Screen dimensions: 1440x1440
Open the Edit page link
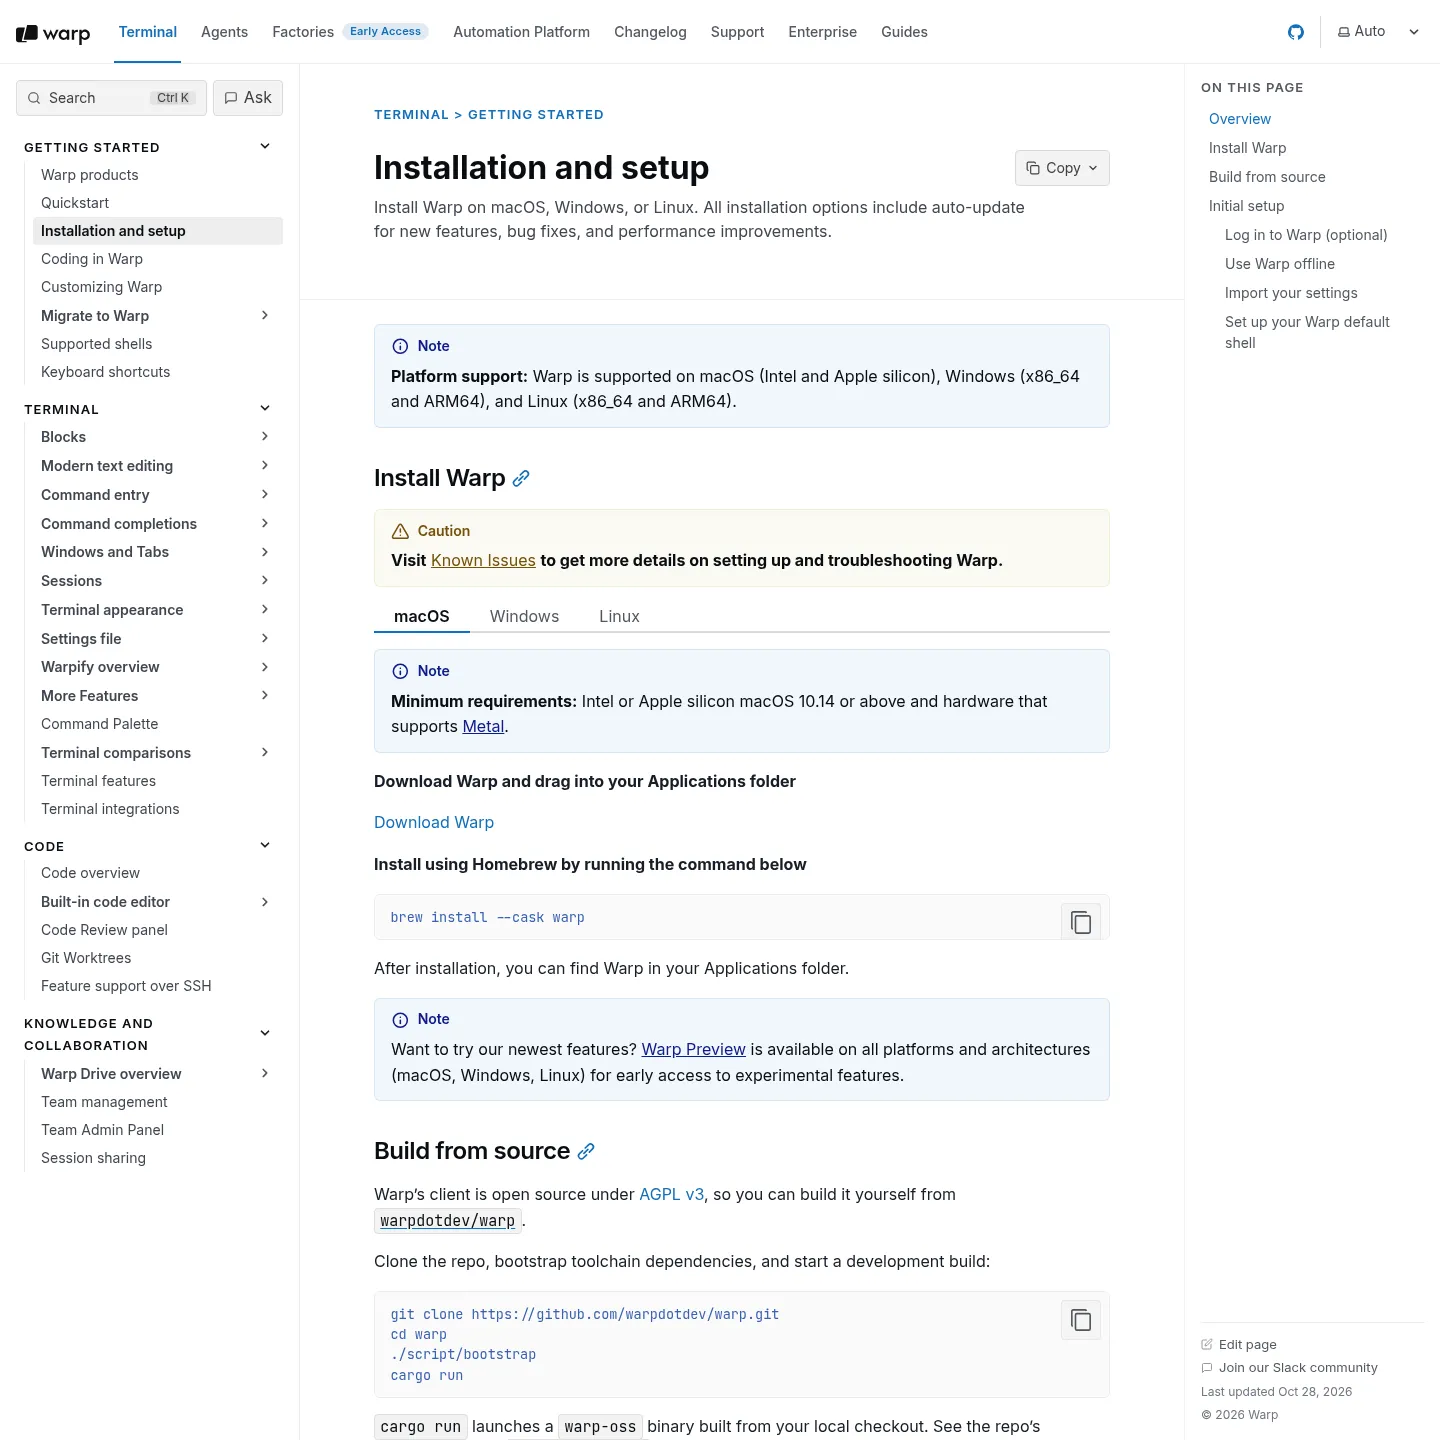pos(1239,1345)
